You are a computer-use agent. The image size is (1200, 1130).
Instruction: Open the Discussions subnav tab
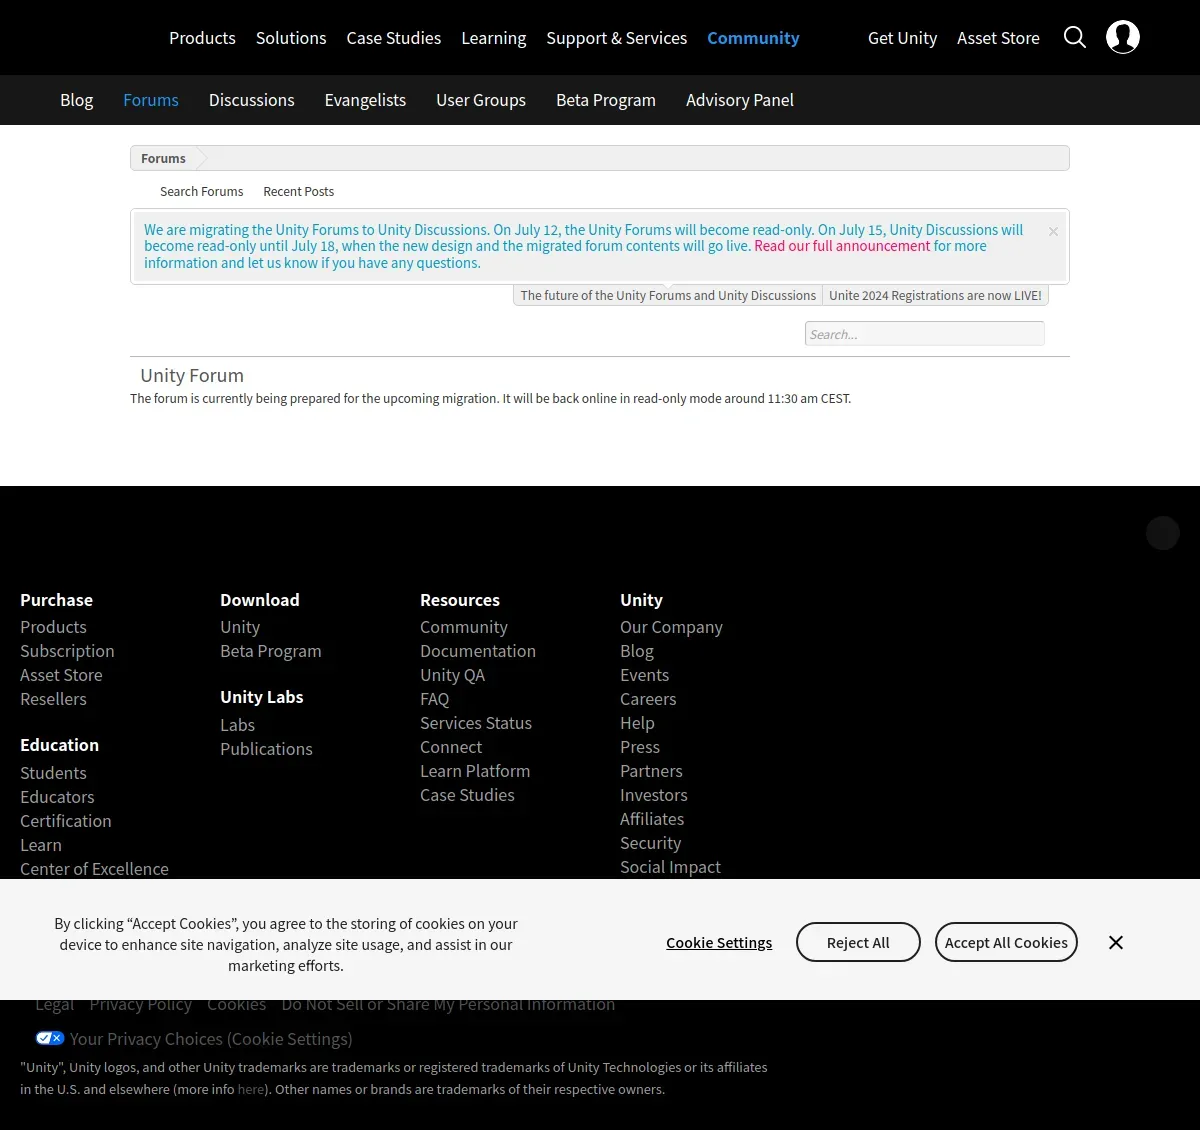252,100
